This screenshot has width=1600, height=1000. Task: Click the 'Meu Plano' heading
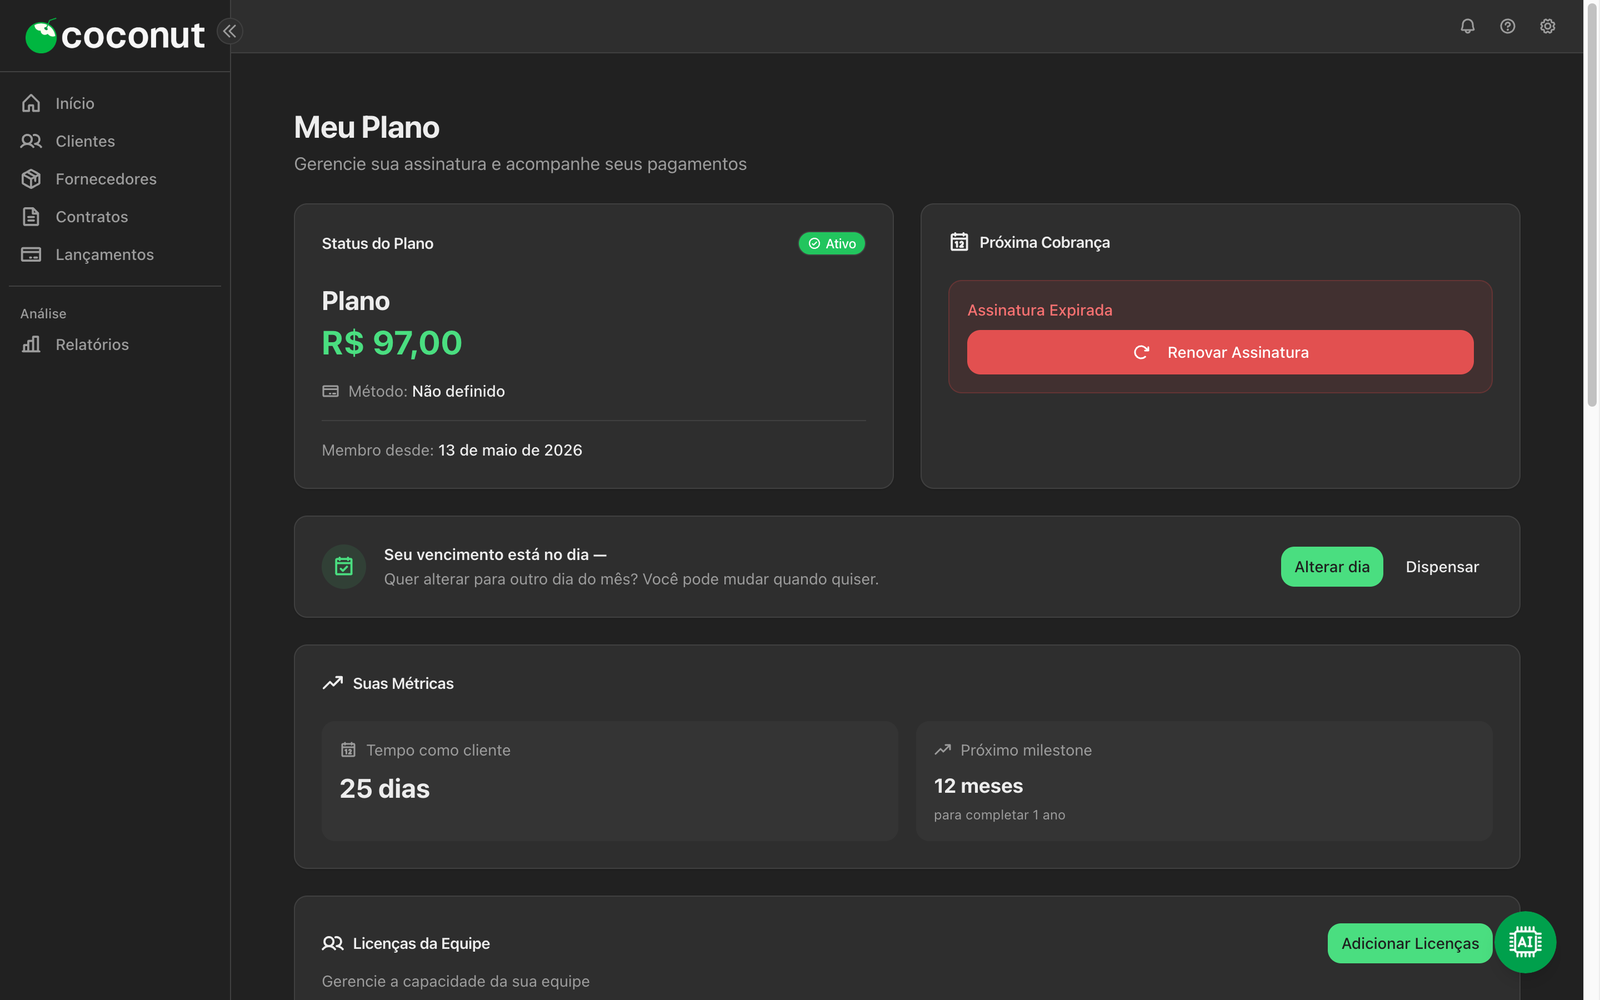tap(367, 127)
